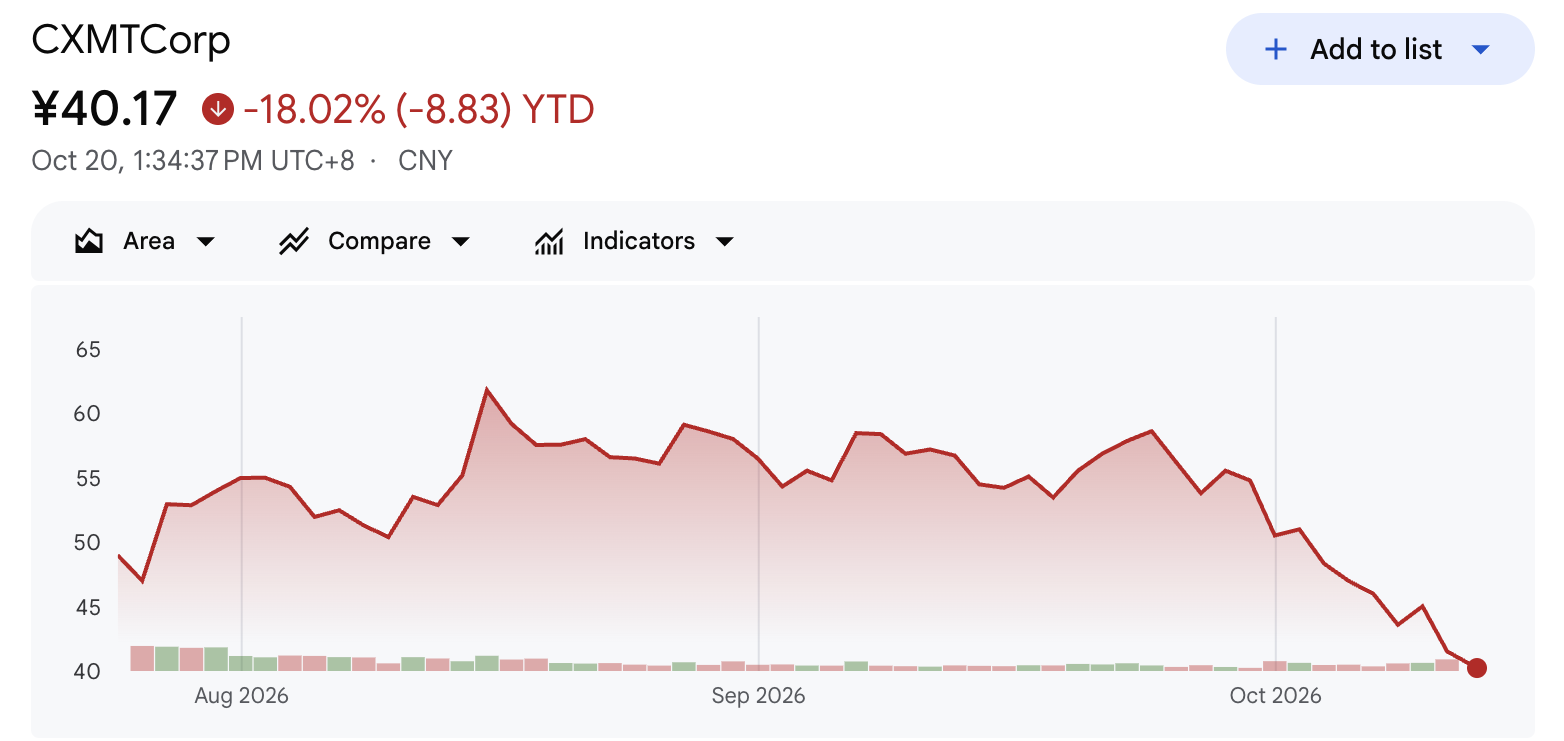Click the ¥40.17 price value
Screen dimensions: 1564x741
pos(105,109)
